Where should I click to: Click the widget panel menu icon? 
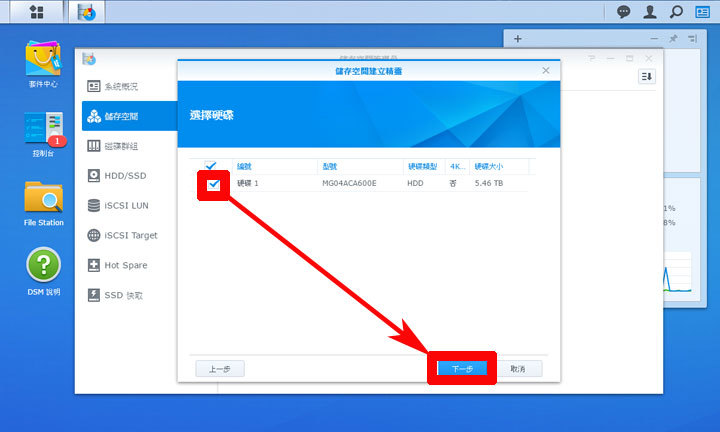(692, 39)
